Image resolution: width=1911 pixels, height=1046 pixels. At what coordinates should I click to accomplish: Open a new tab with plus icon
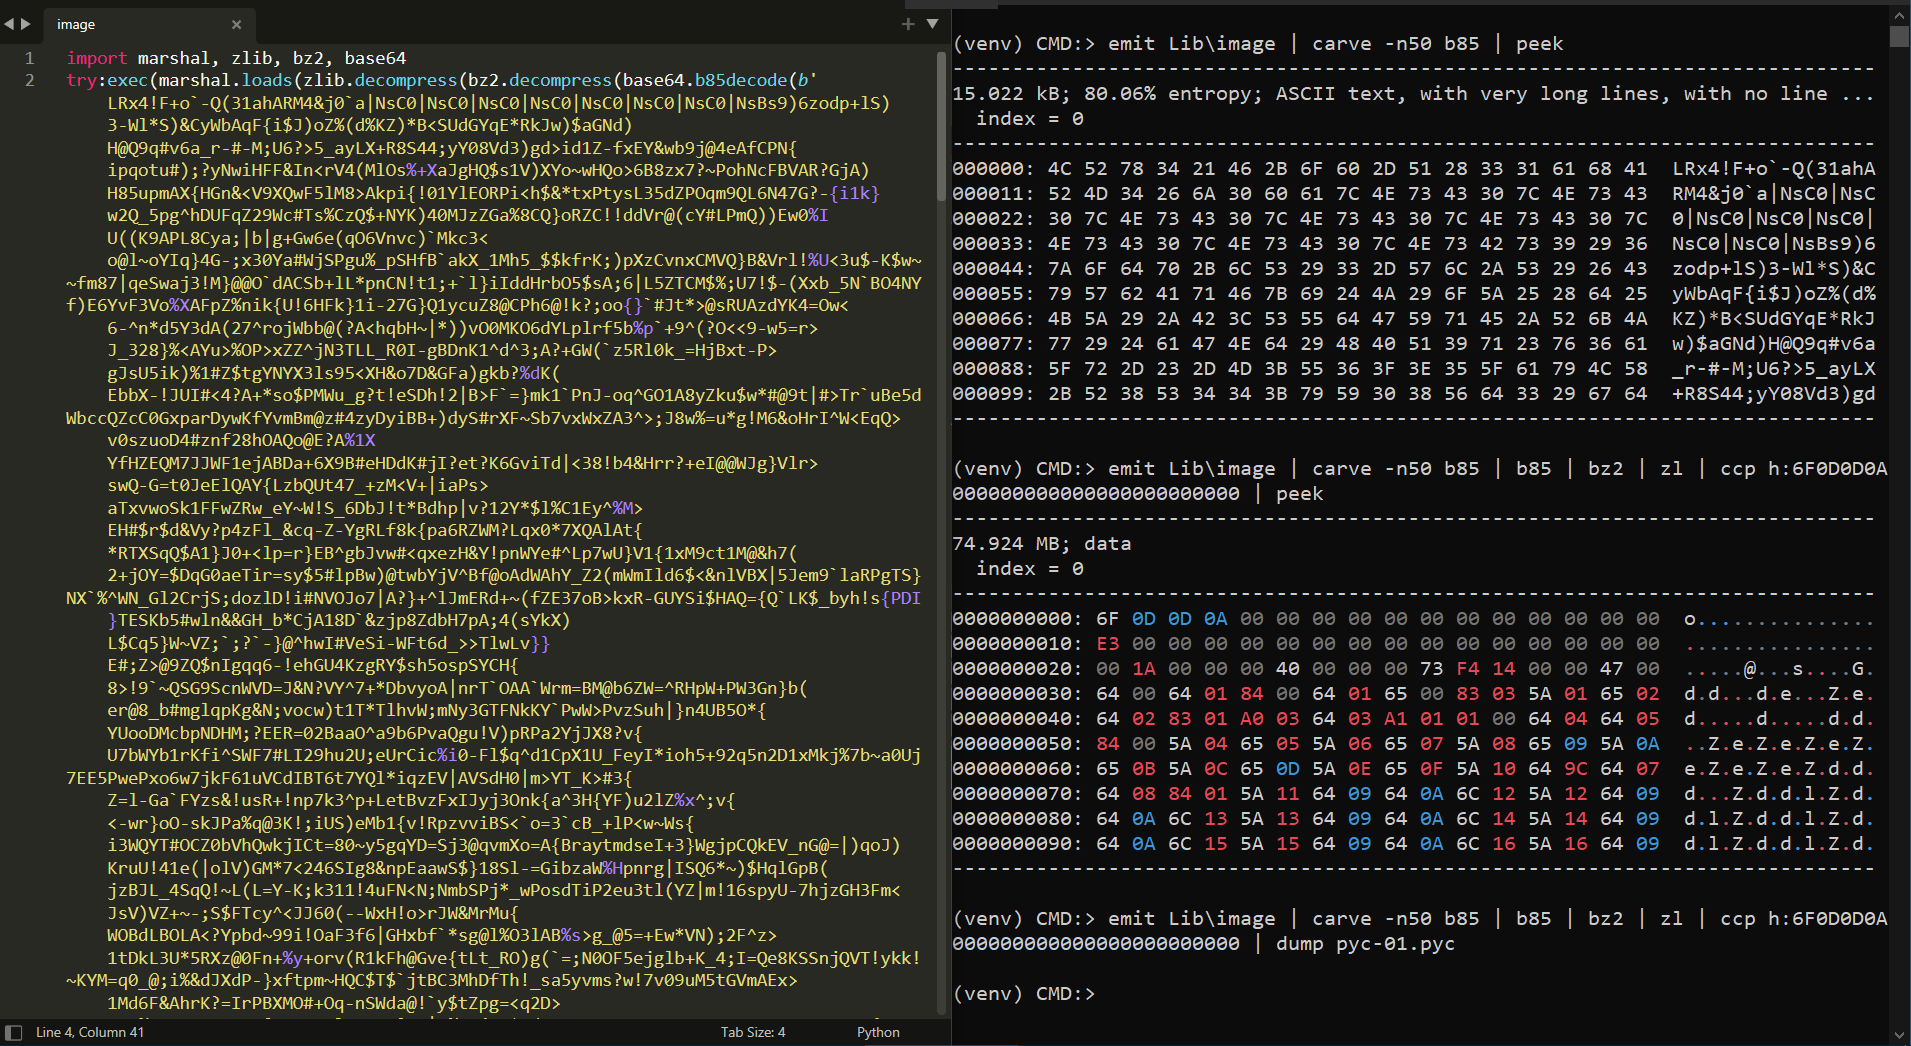[x=908, y=24]
